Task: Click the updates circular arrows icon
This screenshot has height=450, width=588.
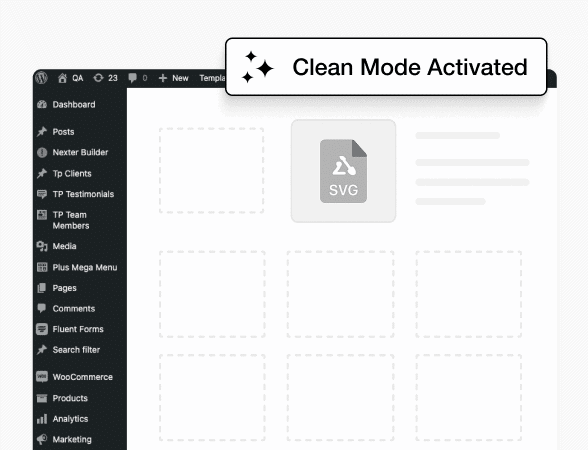Action: click(98, 78)
